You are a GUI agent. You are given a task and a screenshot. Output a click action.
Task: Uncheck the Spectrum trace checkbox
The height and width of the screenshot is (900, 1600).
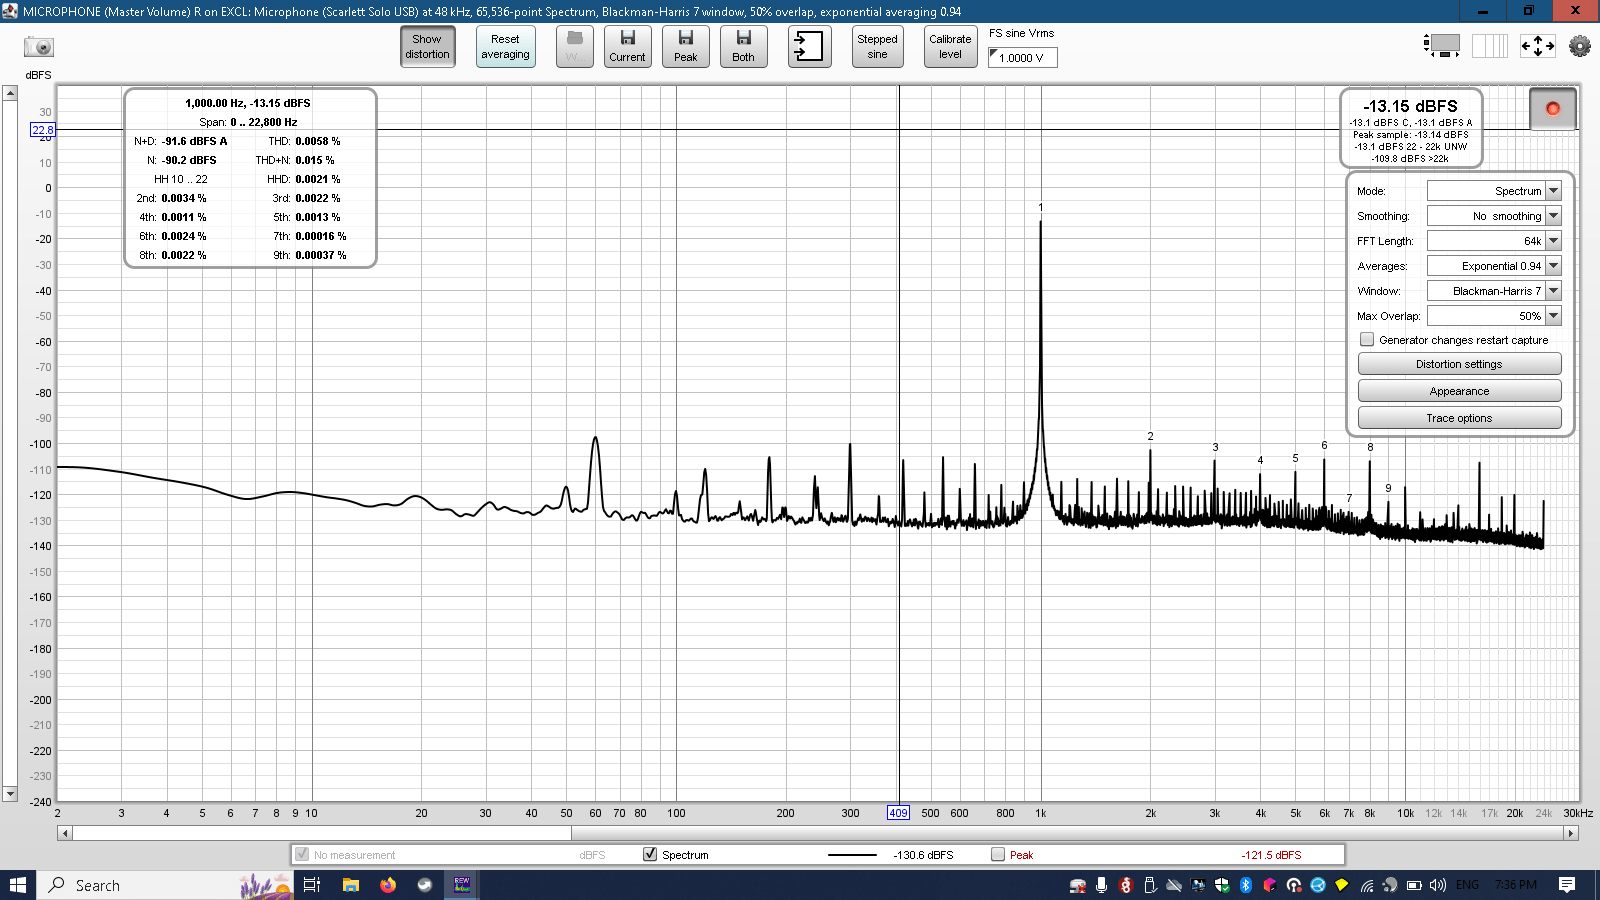pyautogui.click(x=650, y=854)
